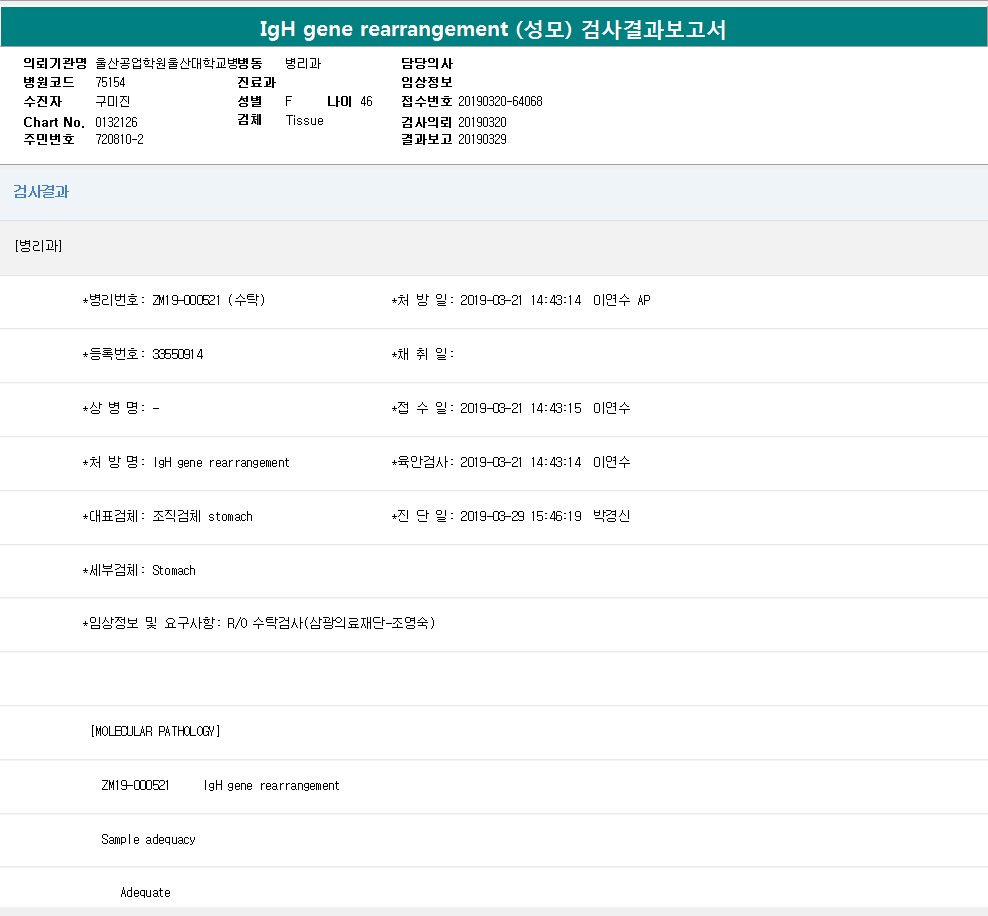Click the 접수번호 20190320-64068 value
Viewport: 988px width, 916px height.
[x=500, y=102]
